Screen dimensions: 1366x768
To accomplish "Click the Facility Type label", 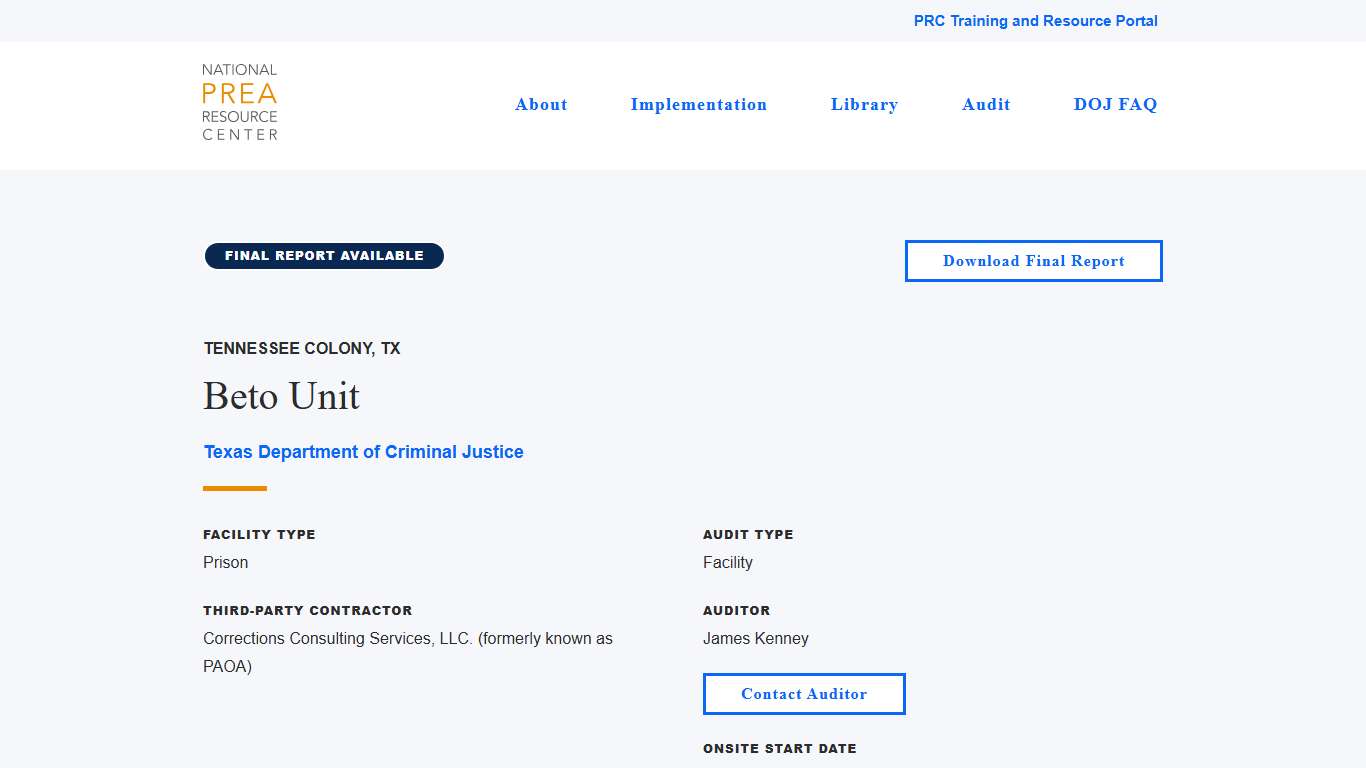I will click(x=259, y=535).
